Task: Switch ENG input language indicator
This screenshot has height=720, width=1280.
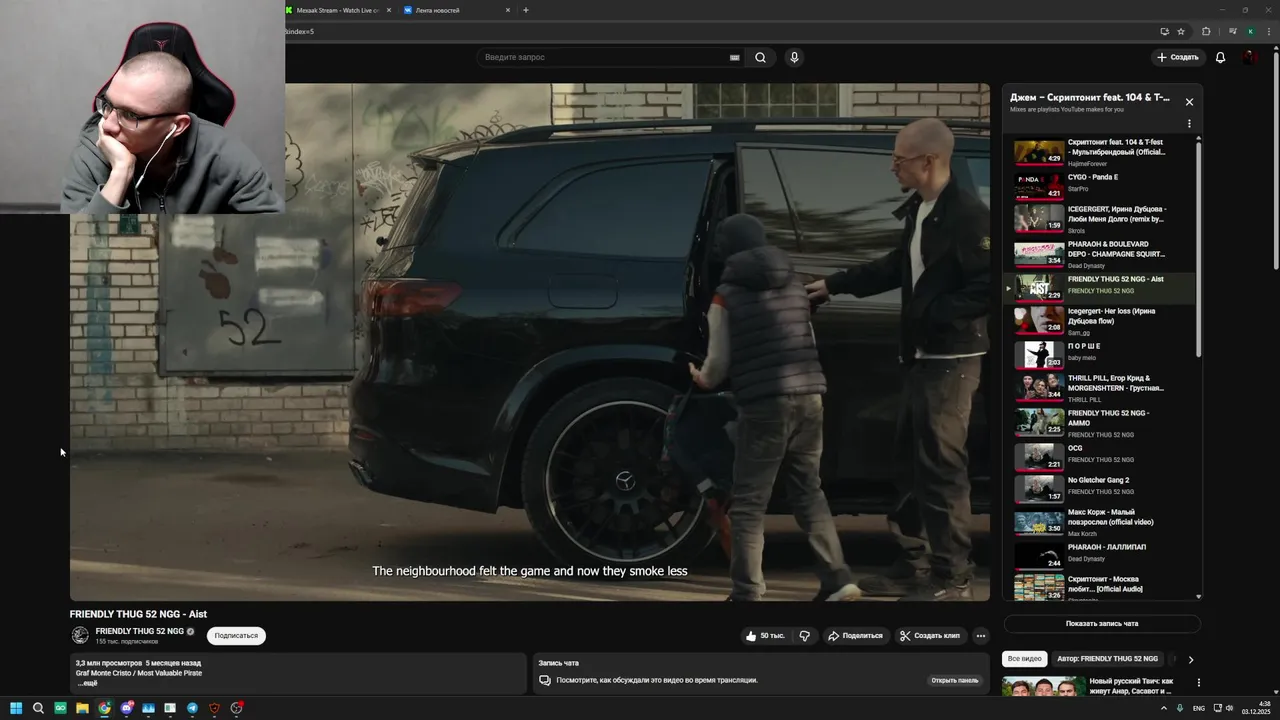Action: 1199,708
